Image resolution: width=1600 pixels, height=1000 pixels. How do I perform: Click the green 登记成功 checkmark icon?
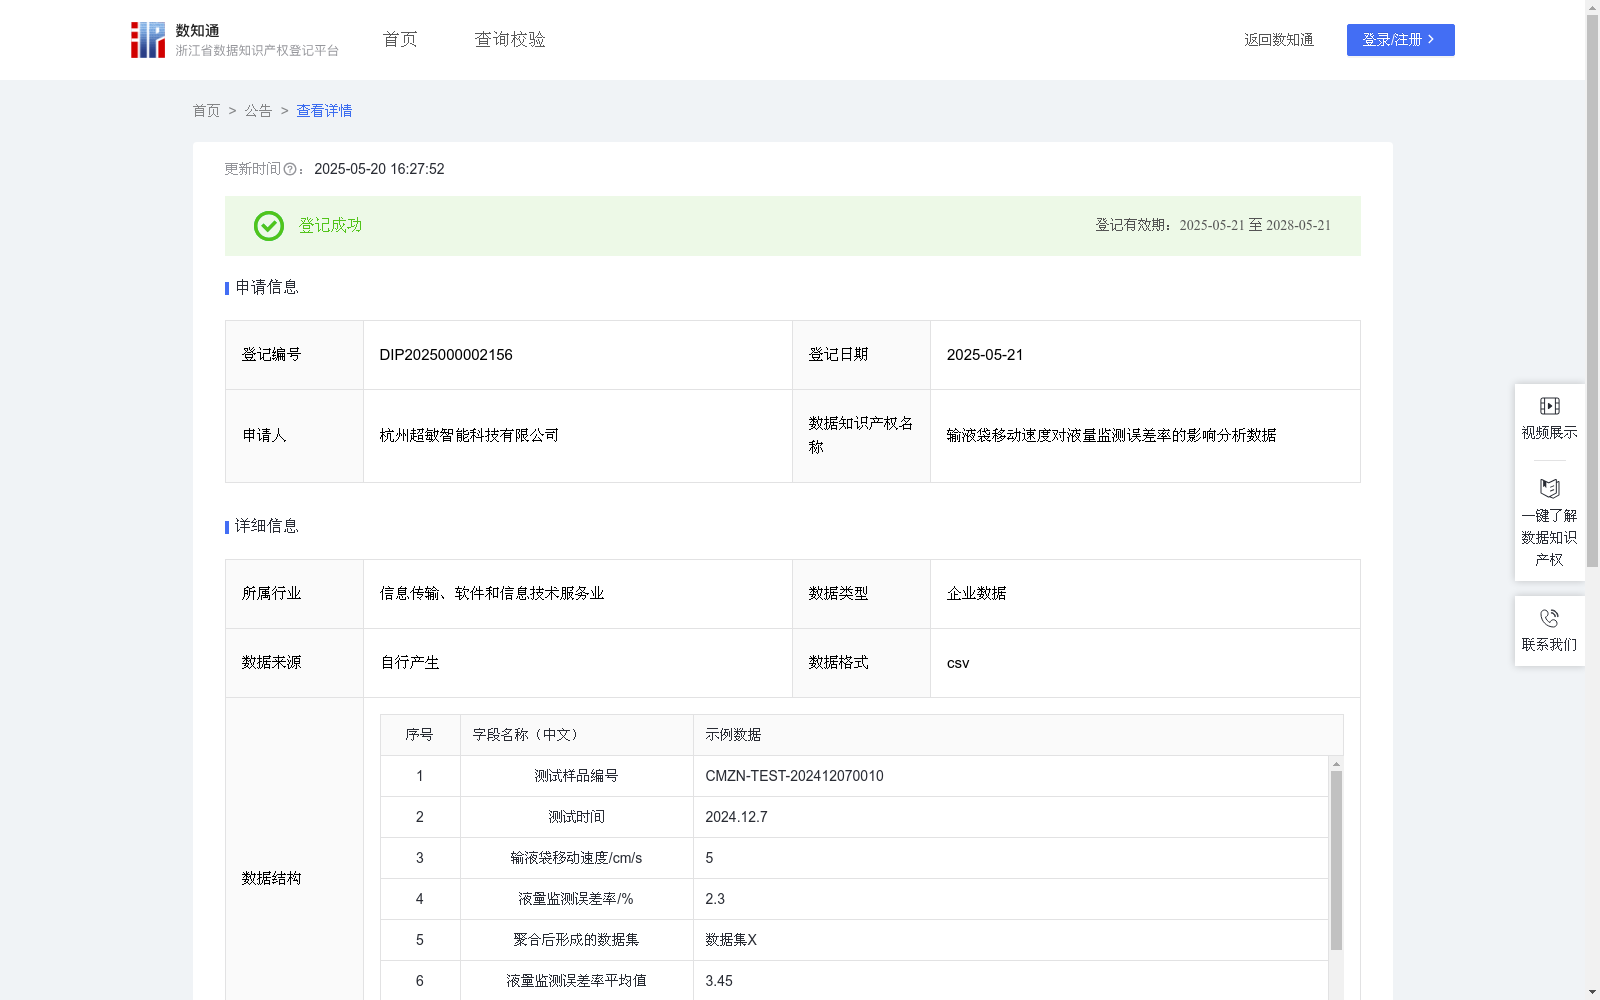click(268, 226)
